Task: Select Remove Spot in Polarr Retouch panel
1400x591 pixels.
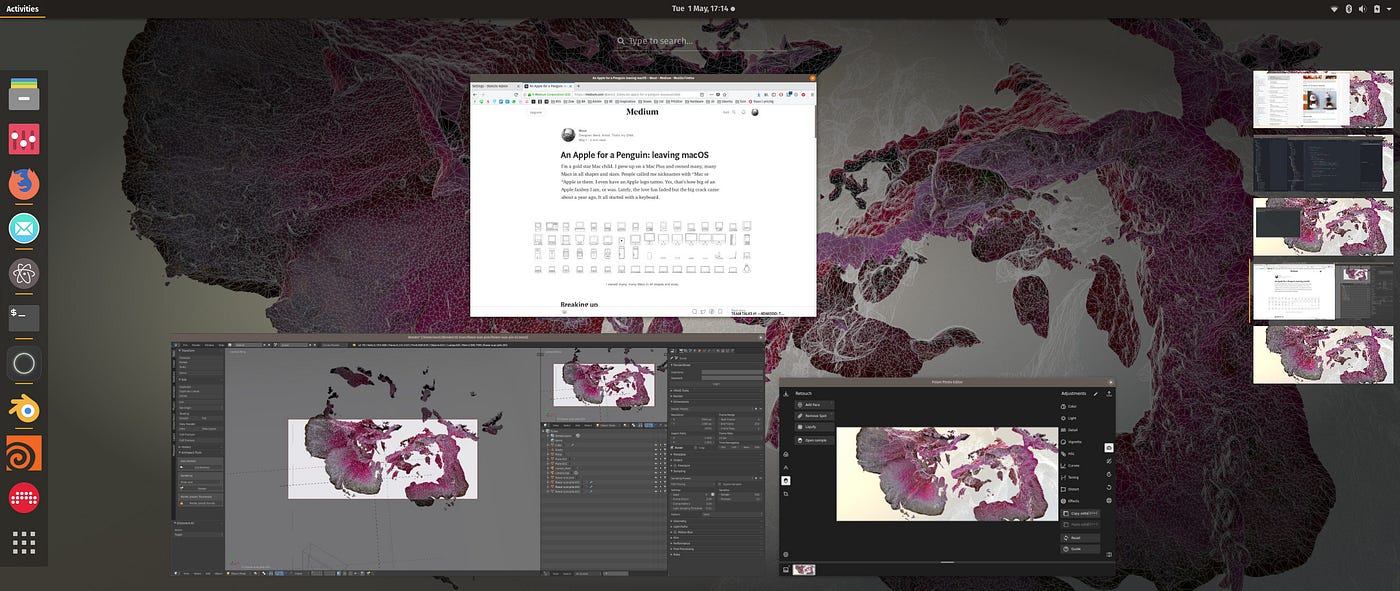Action: (x=814, y=416)
